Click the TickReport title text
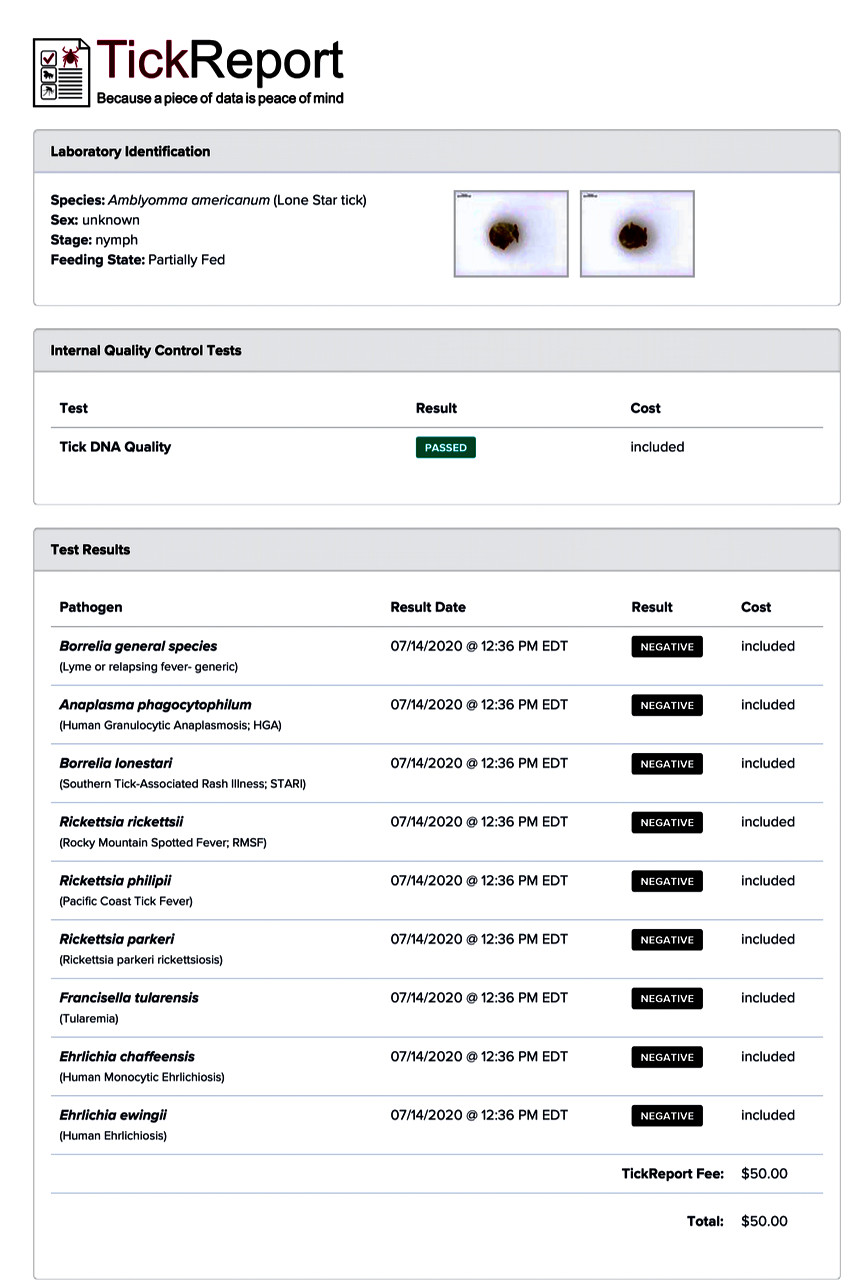Viewport: 854px width, 1280px height. click(x=221, y=61)
